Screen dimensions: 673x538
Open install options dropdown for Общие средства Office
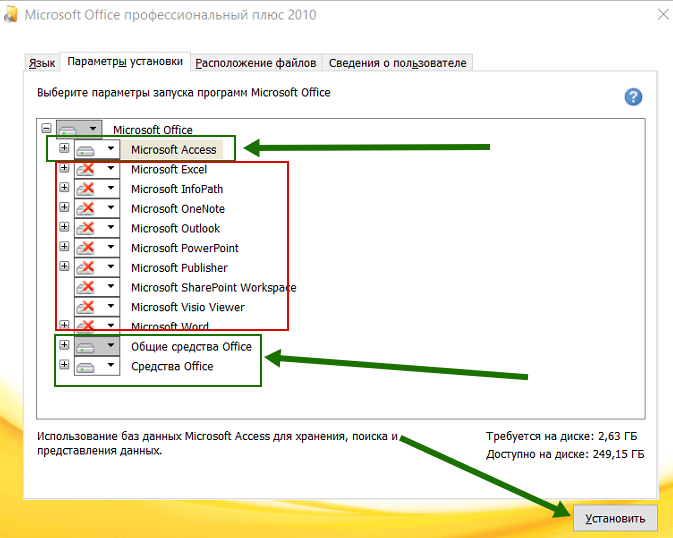coord(111,345)
